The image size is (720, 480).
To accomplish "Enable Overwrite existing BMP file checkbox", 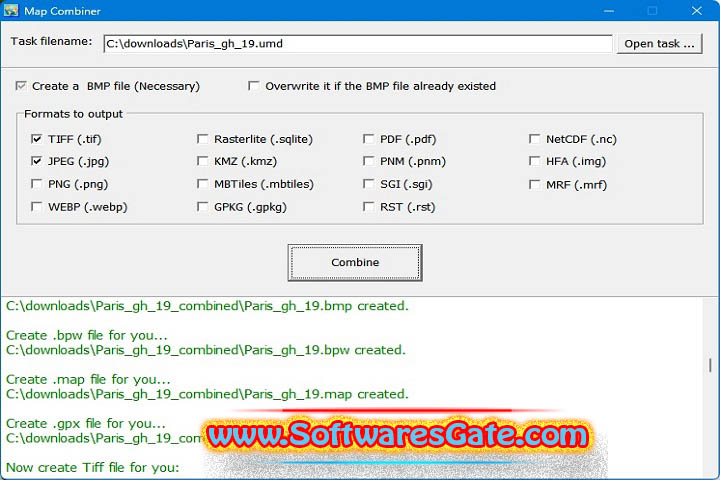I will click(253, 86).
